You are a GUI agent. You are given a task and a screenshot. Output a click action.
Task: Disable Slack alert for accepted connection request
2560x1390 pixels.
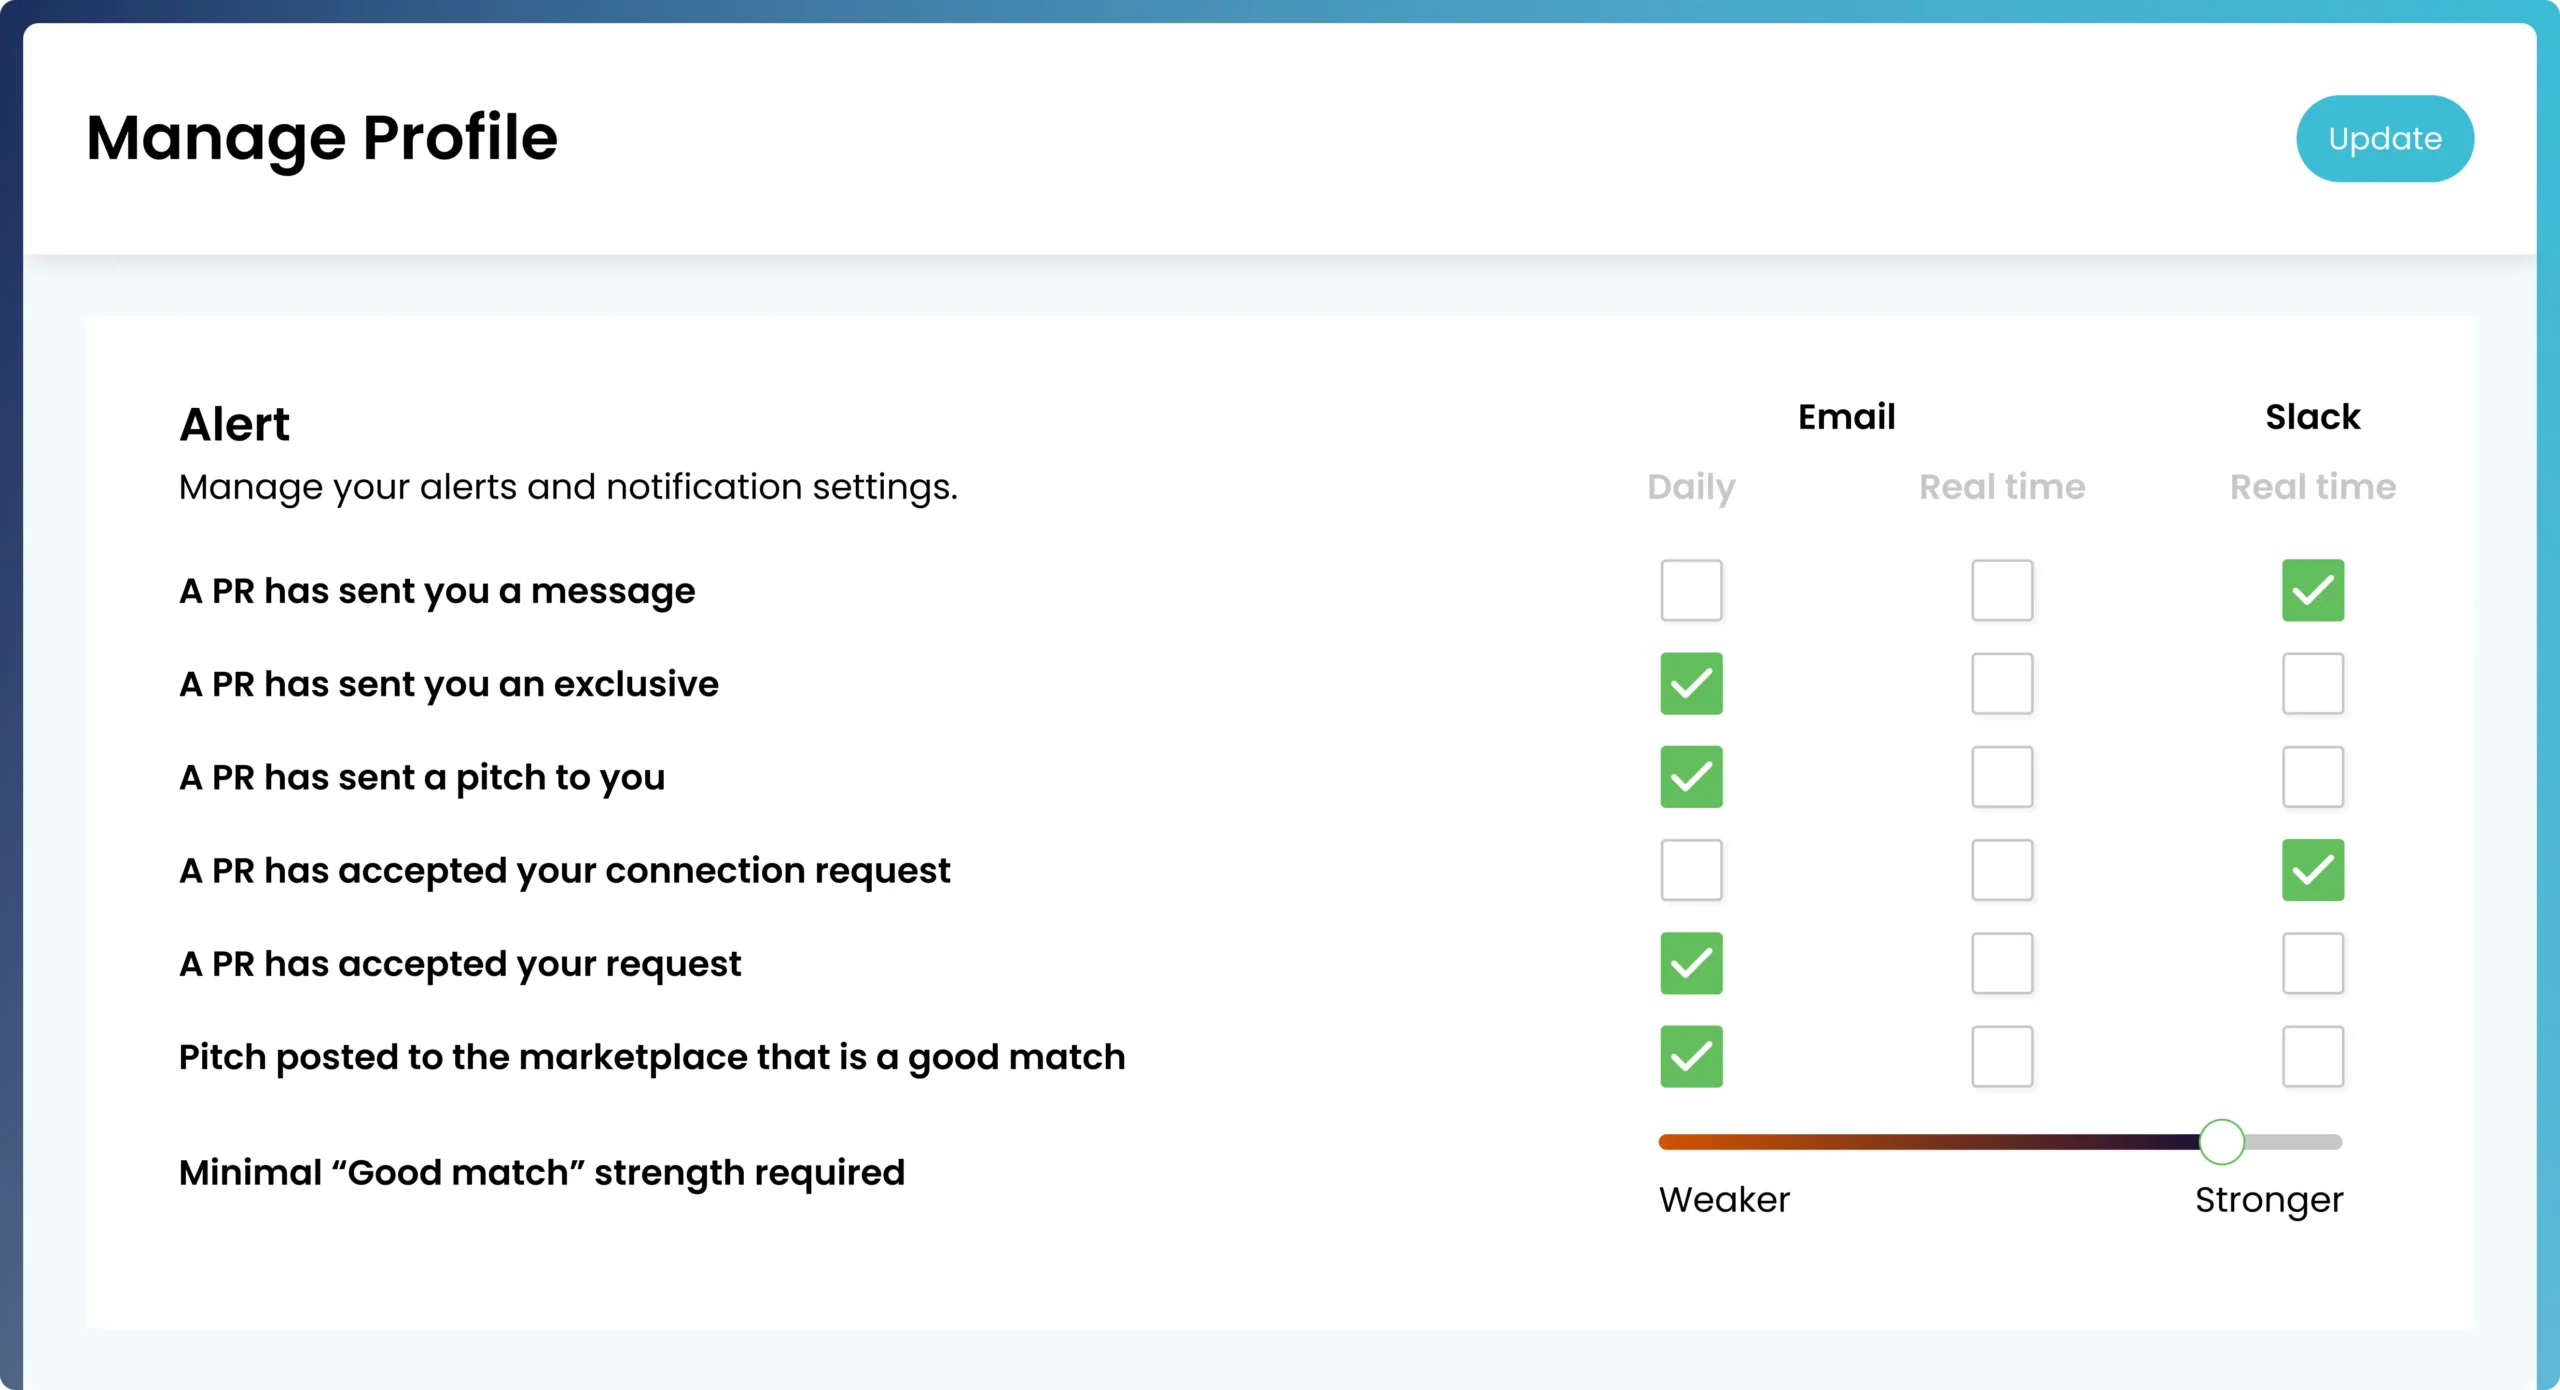tap(2312, 870)
